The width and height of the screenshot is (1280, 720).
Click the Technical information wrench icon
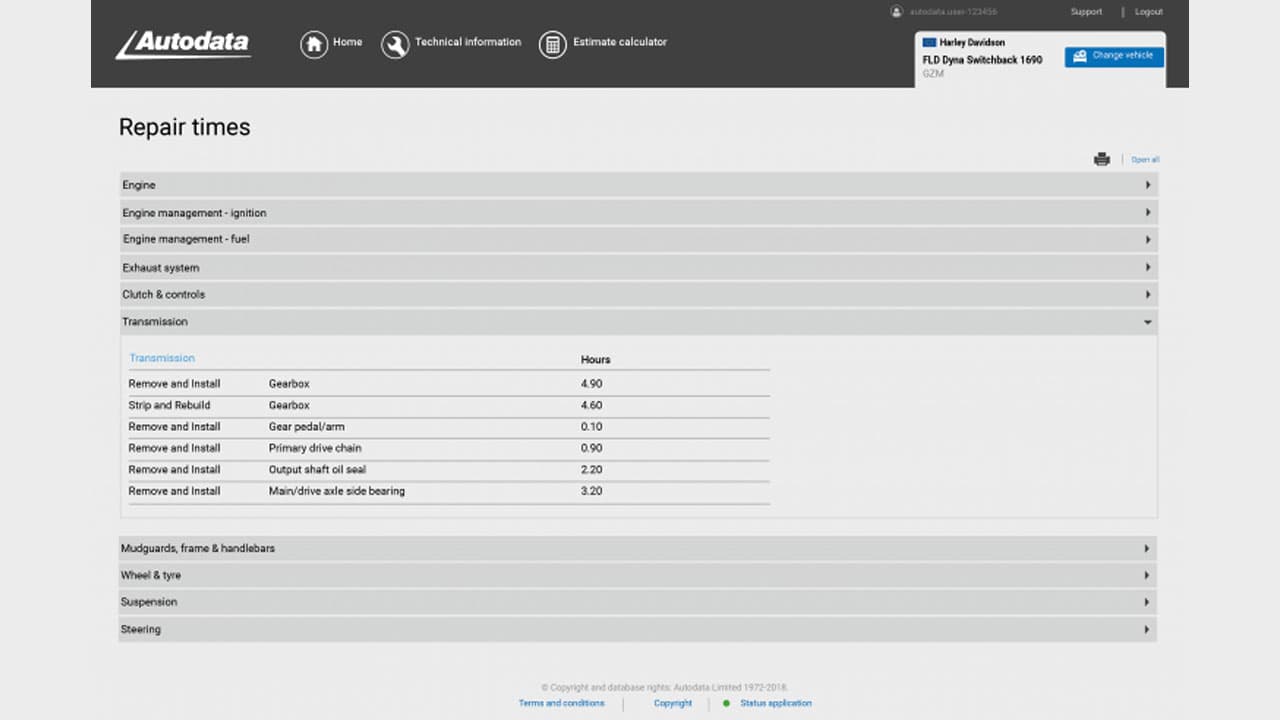pos(397,44)
